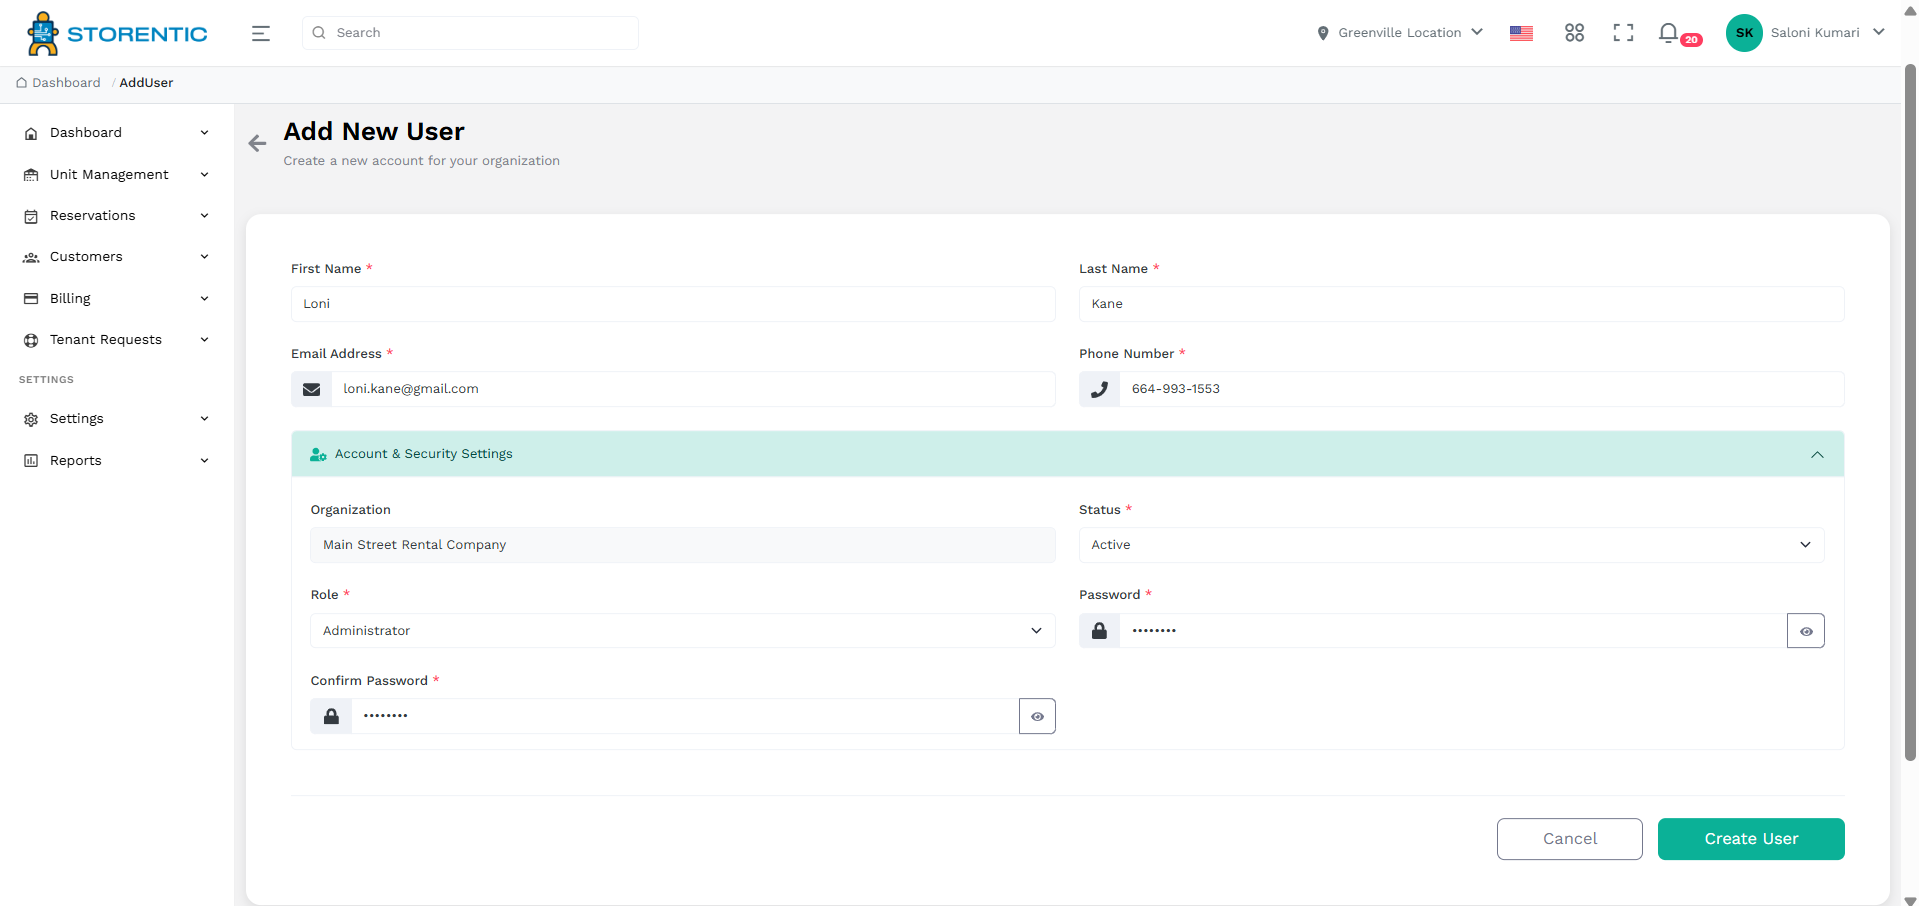
Task: Click inside the Search field
Action: point(470,32)
